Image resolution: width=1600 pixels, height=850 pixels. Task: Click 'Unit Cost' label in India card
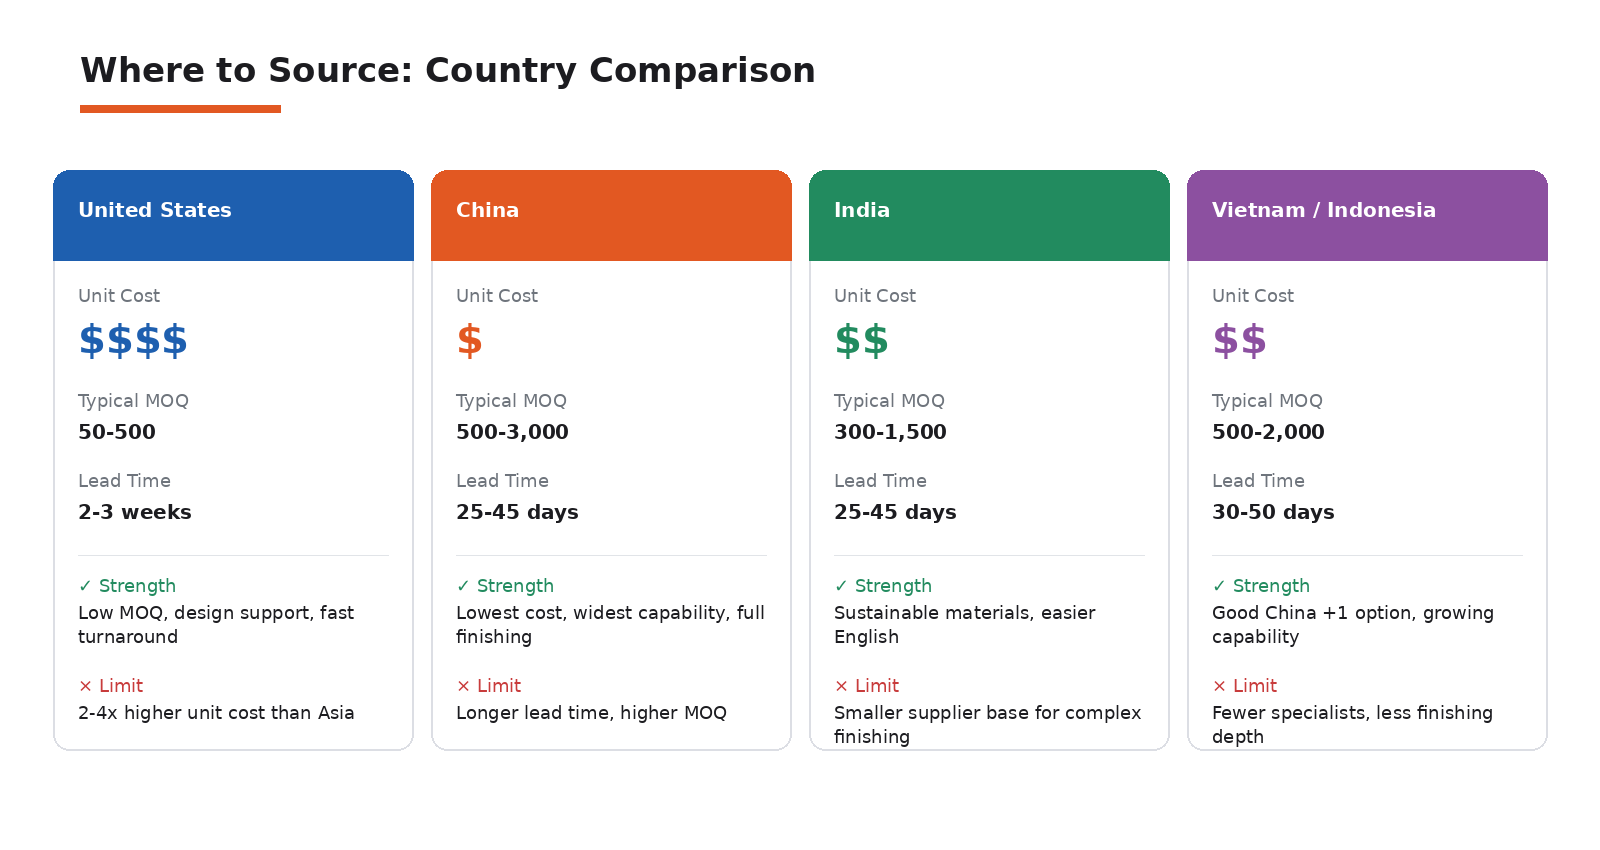[875, 296]
